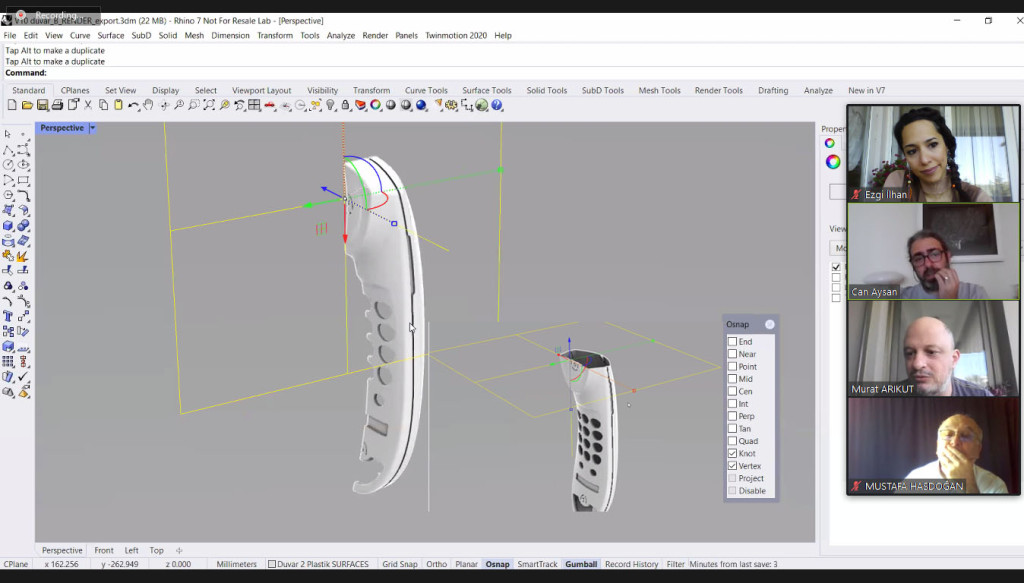Click the Lock objects padlock icon

[x=345, y=105]
